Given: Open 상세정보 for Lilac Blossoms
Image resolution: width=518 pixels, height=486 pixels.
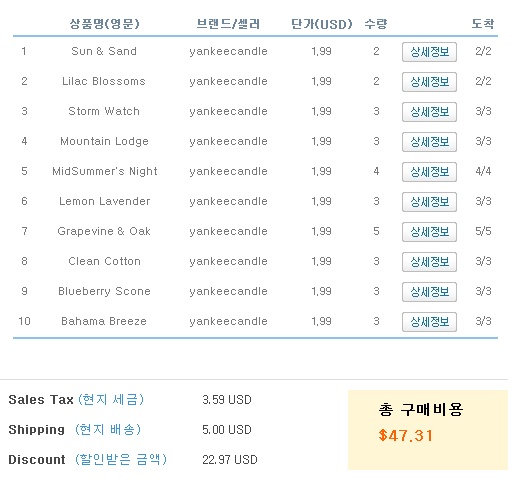Looking at the screenshot, I should point(429,82).
